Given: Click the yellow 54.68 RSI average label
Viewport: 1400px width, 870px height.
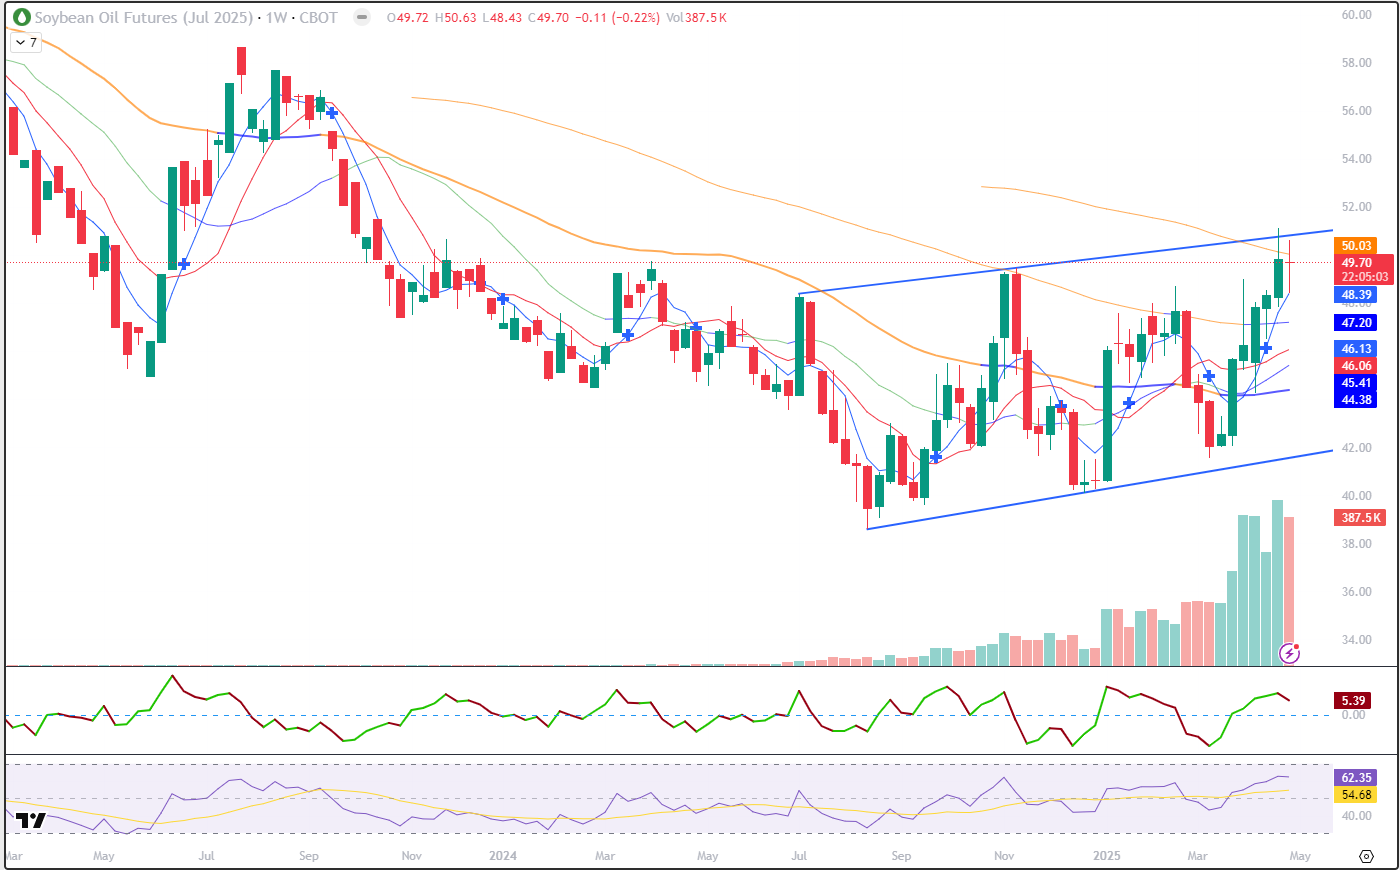Looking at the screenshot, I should 1356,795.
